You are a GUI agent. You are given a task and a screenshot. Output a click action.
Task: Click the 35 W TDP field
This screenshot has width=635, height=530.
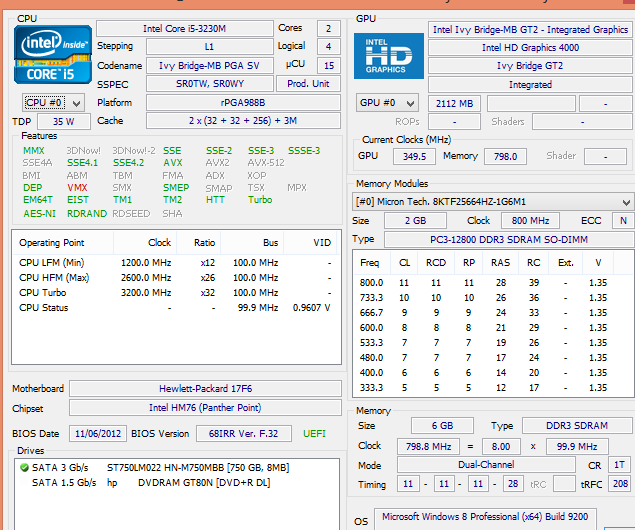64,121
